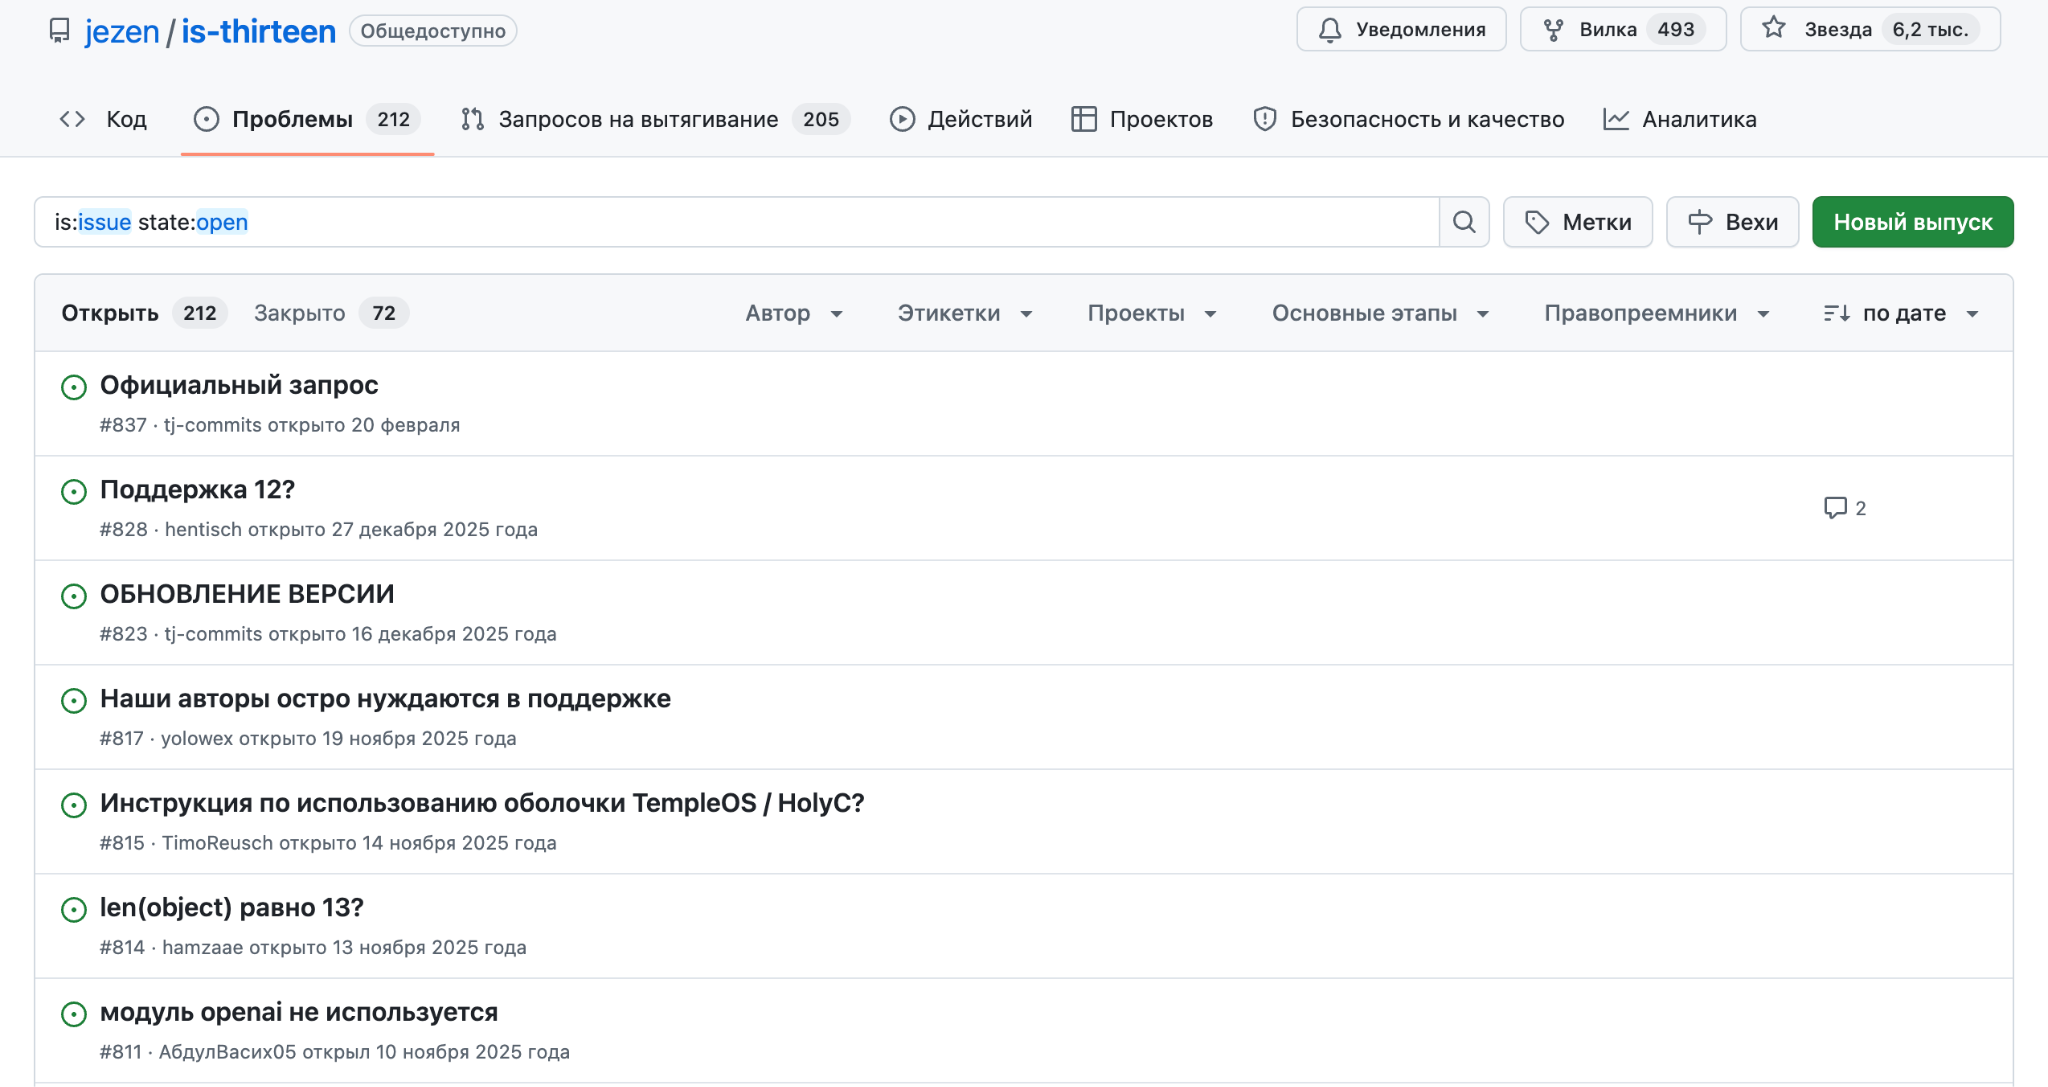2048x1087 pixels.
Task: Click inside the issue search field
Action: coord(700,221)
